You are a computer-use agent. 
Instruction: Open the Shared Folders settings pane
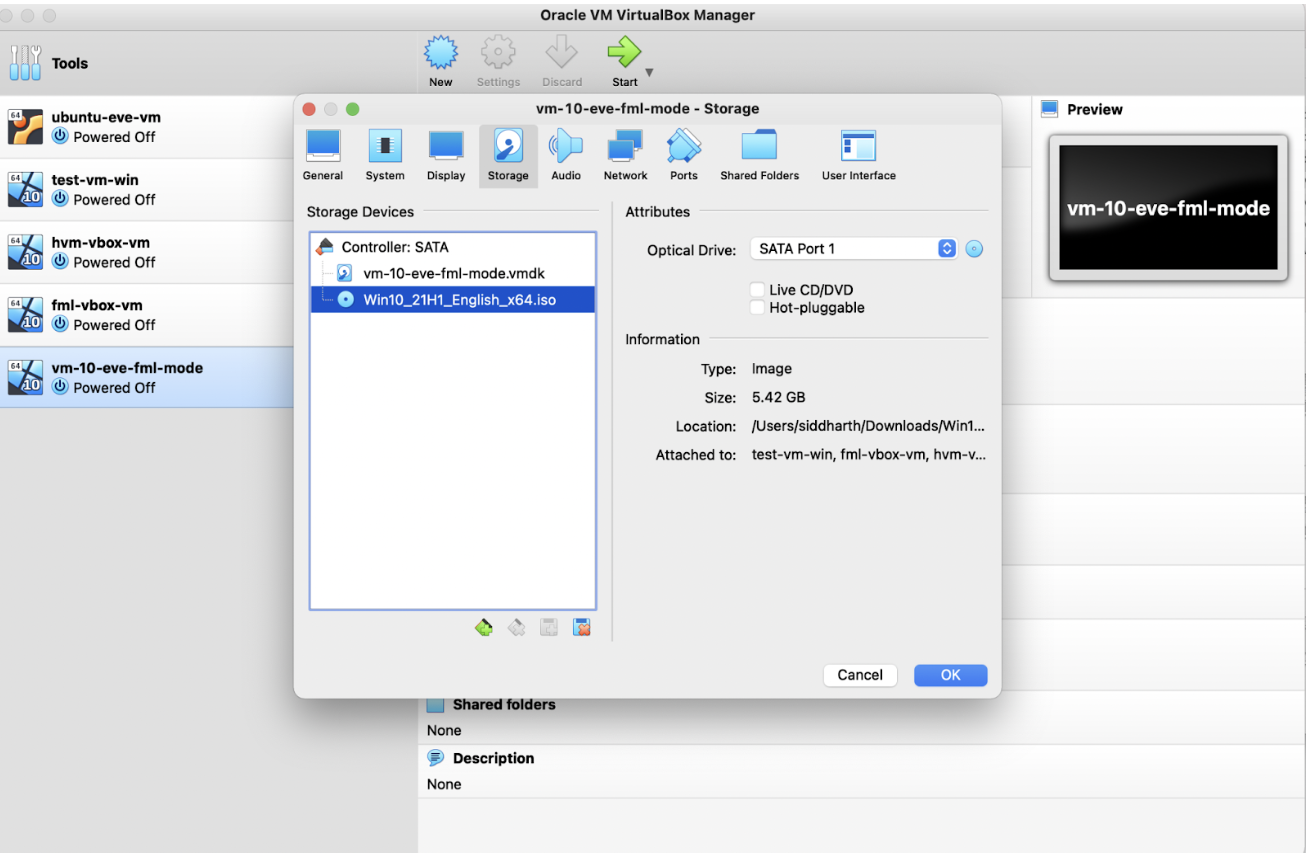(759, 155)
